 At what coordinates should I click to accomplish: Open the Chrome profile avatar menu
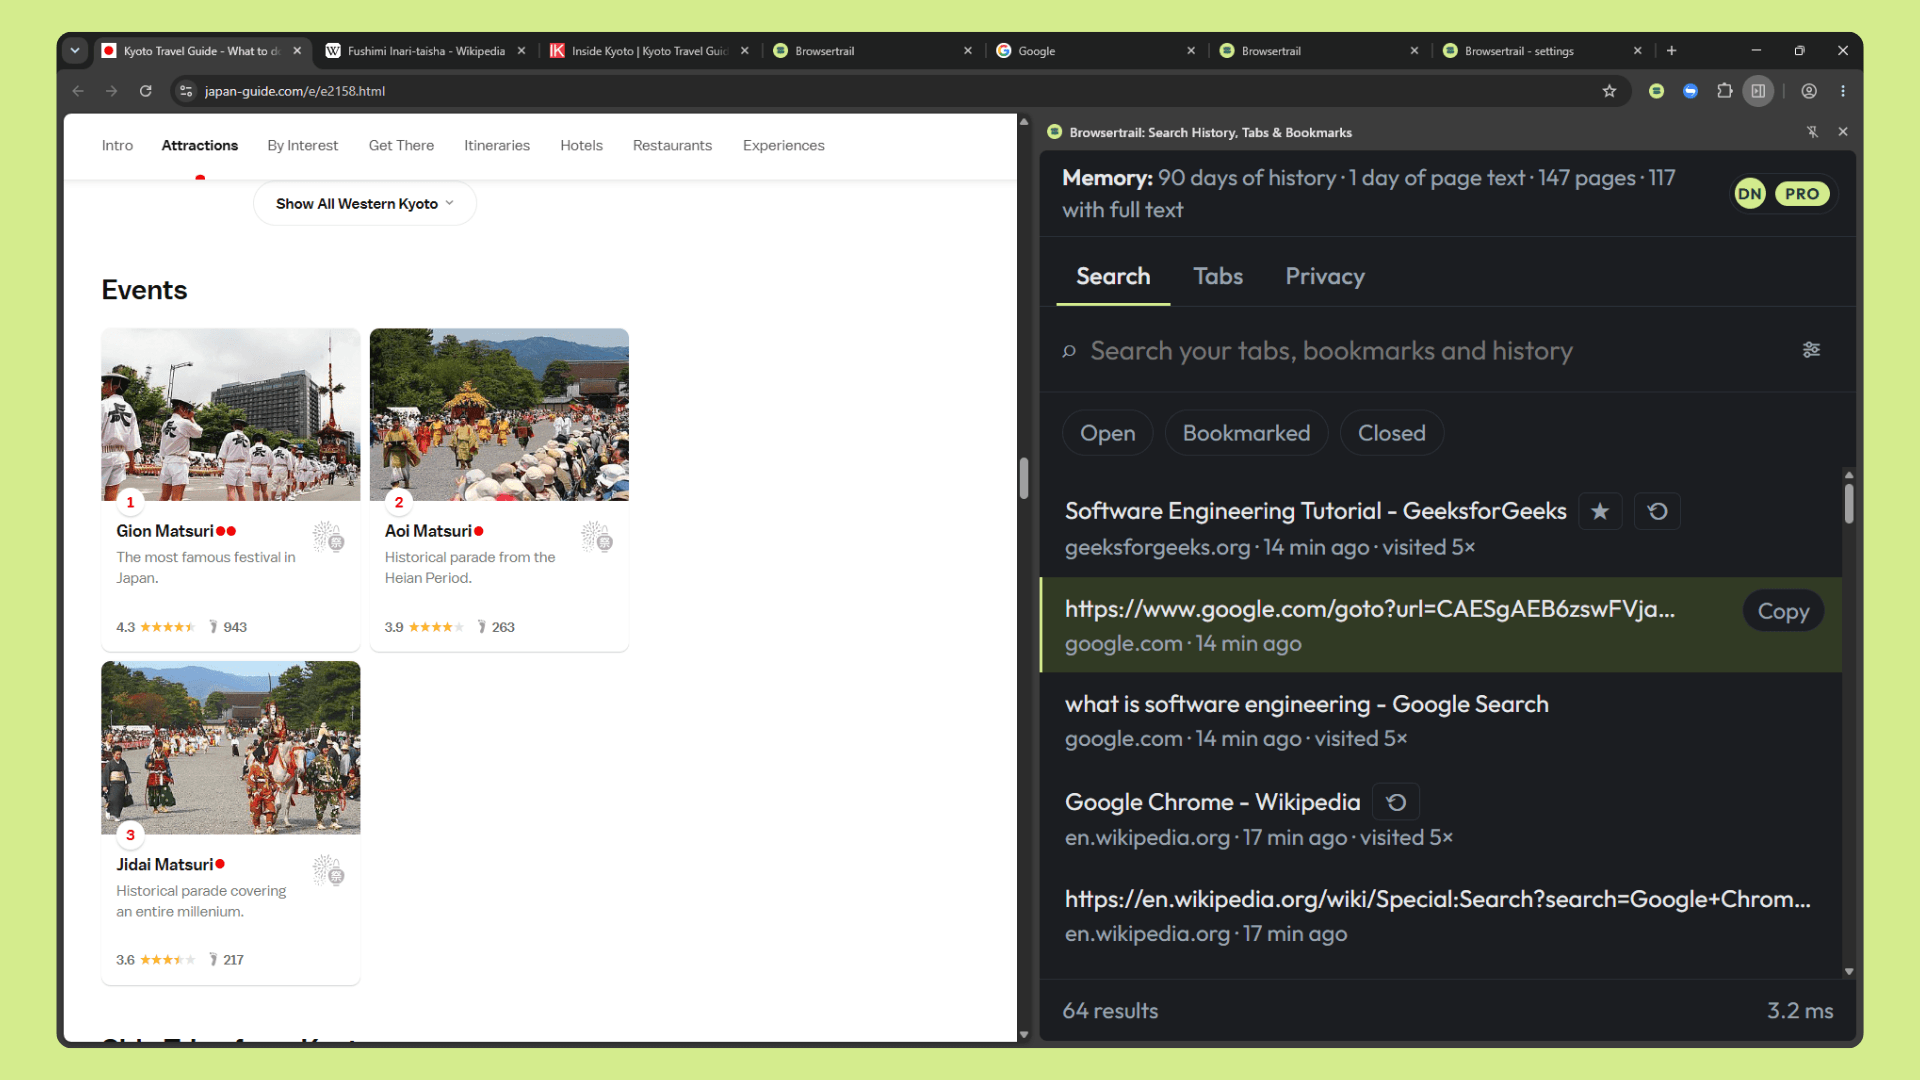tap(1809, 91)
